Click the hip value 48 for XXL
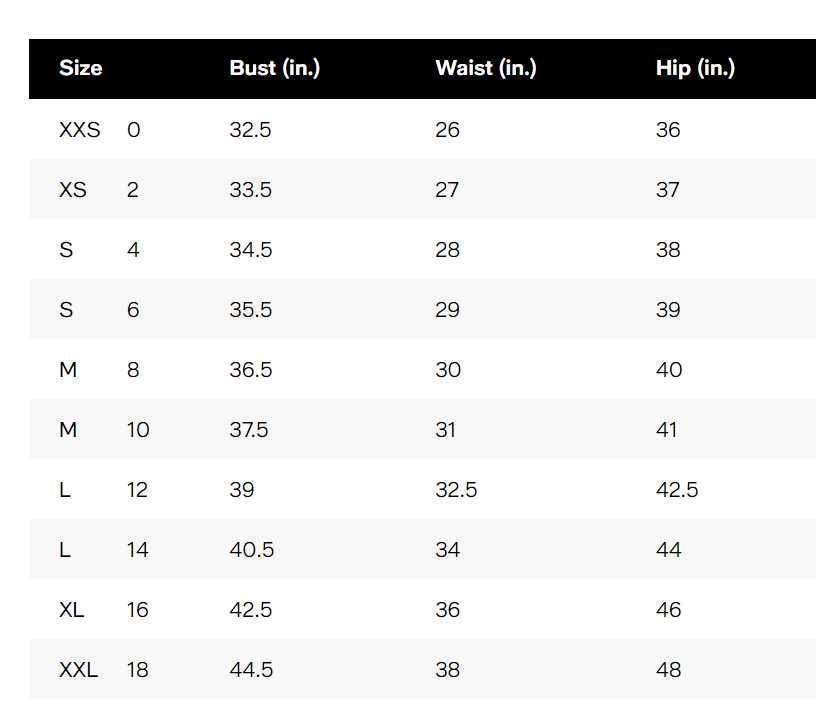Image resolution: width=837 pixels, height=713 pixels. coord(669,670)
